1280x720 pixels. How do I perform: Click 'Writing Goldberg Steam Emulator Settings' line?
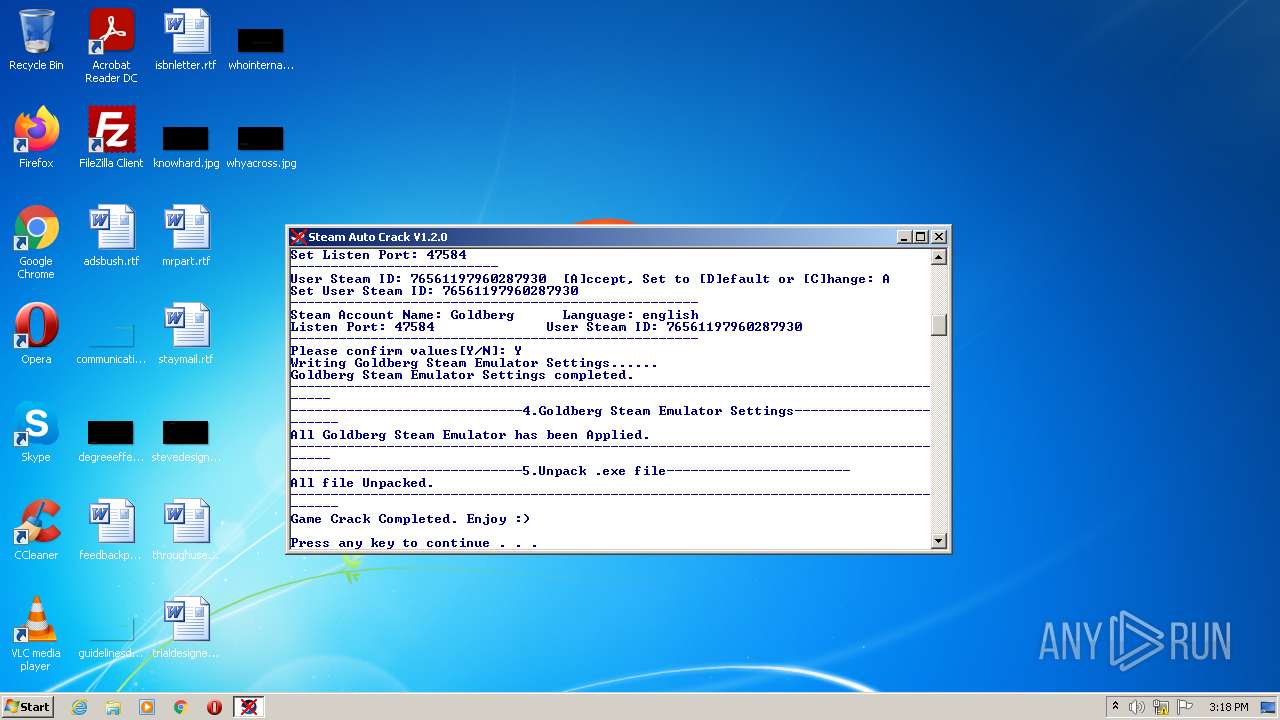(474, 363)
